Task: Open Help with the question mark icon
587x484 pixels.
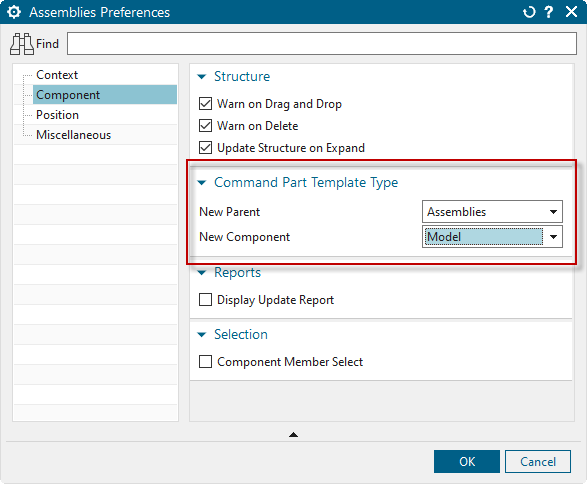Action: click(x=549, y=12)
